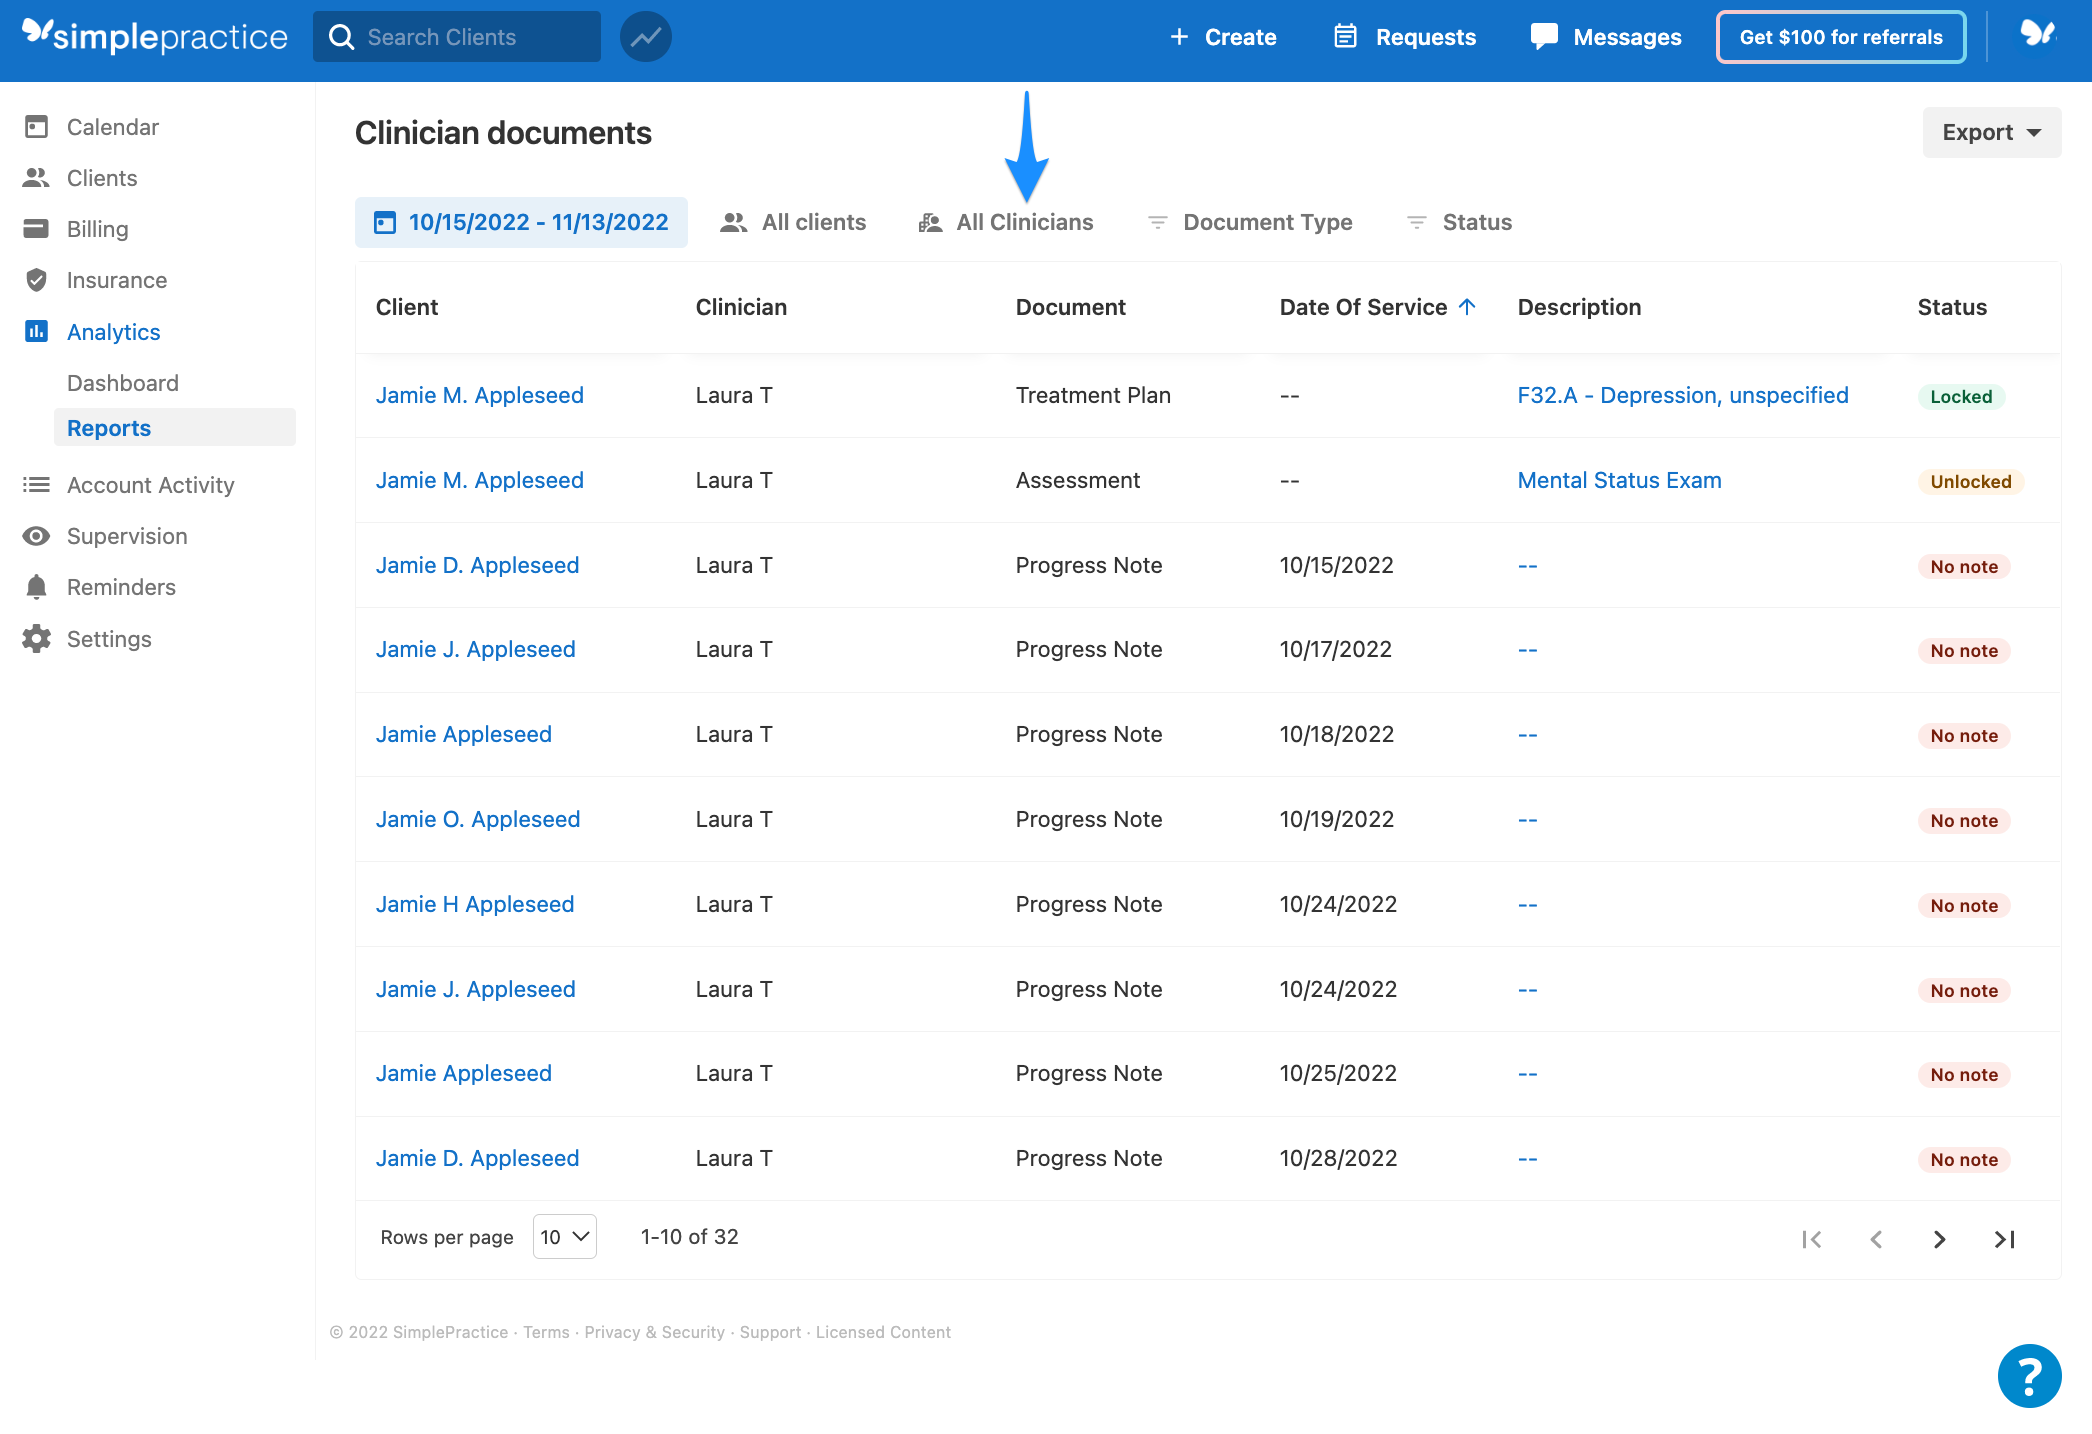
Task: Click the trending analytics icon beside search
Action: 645,36
